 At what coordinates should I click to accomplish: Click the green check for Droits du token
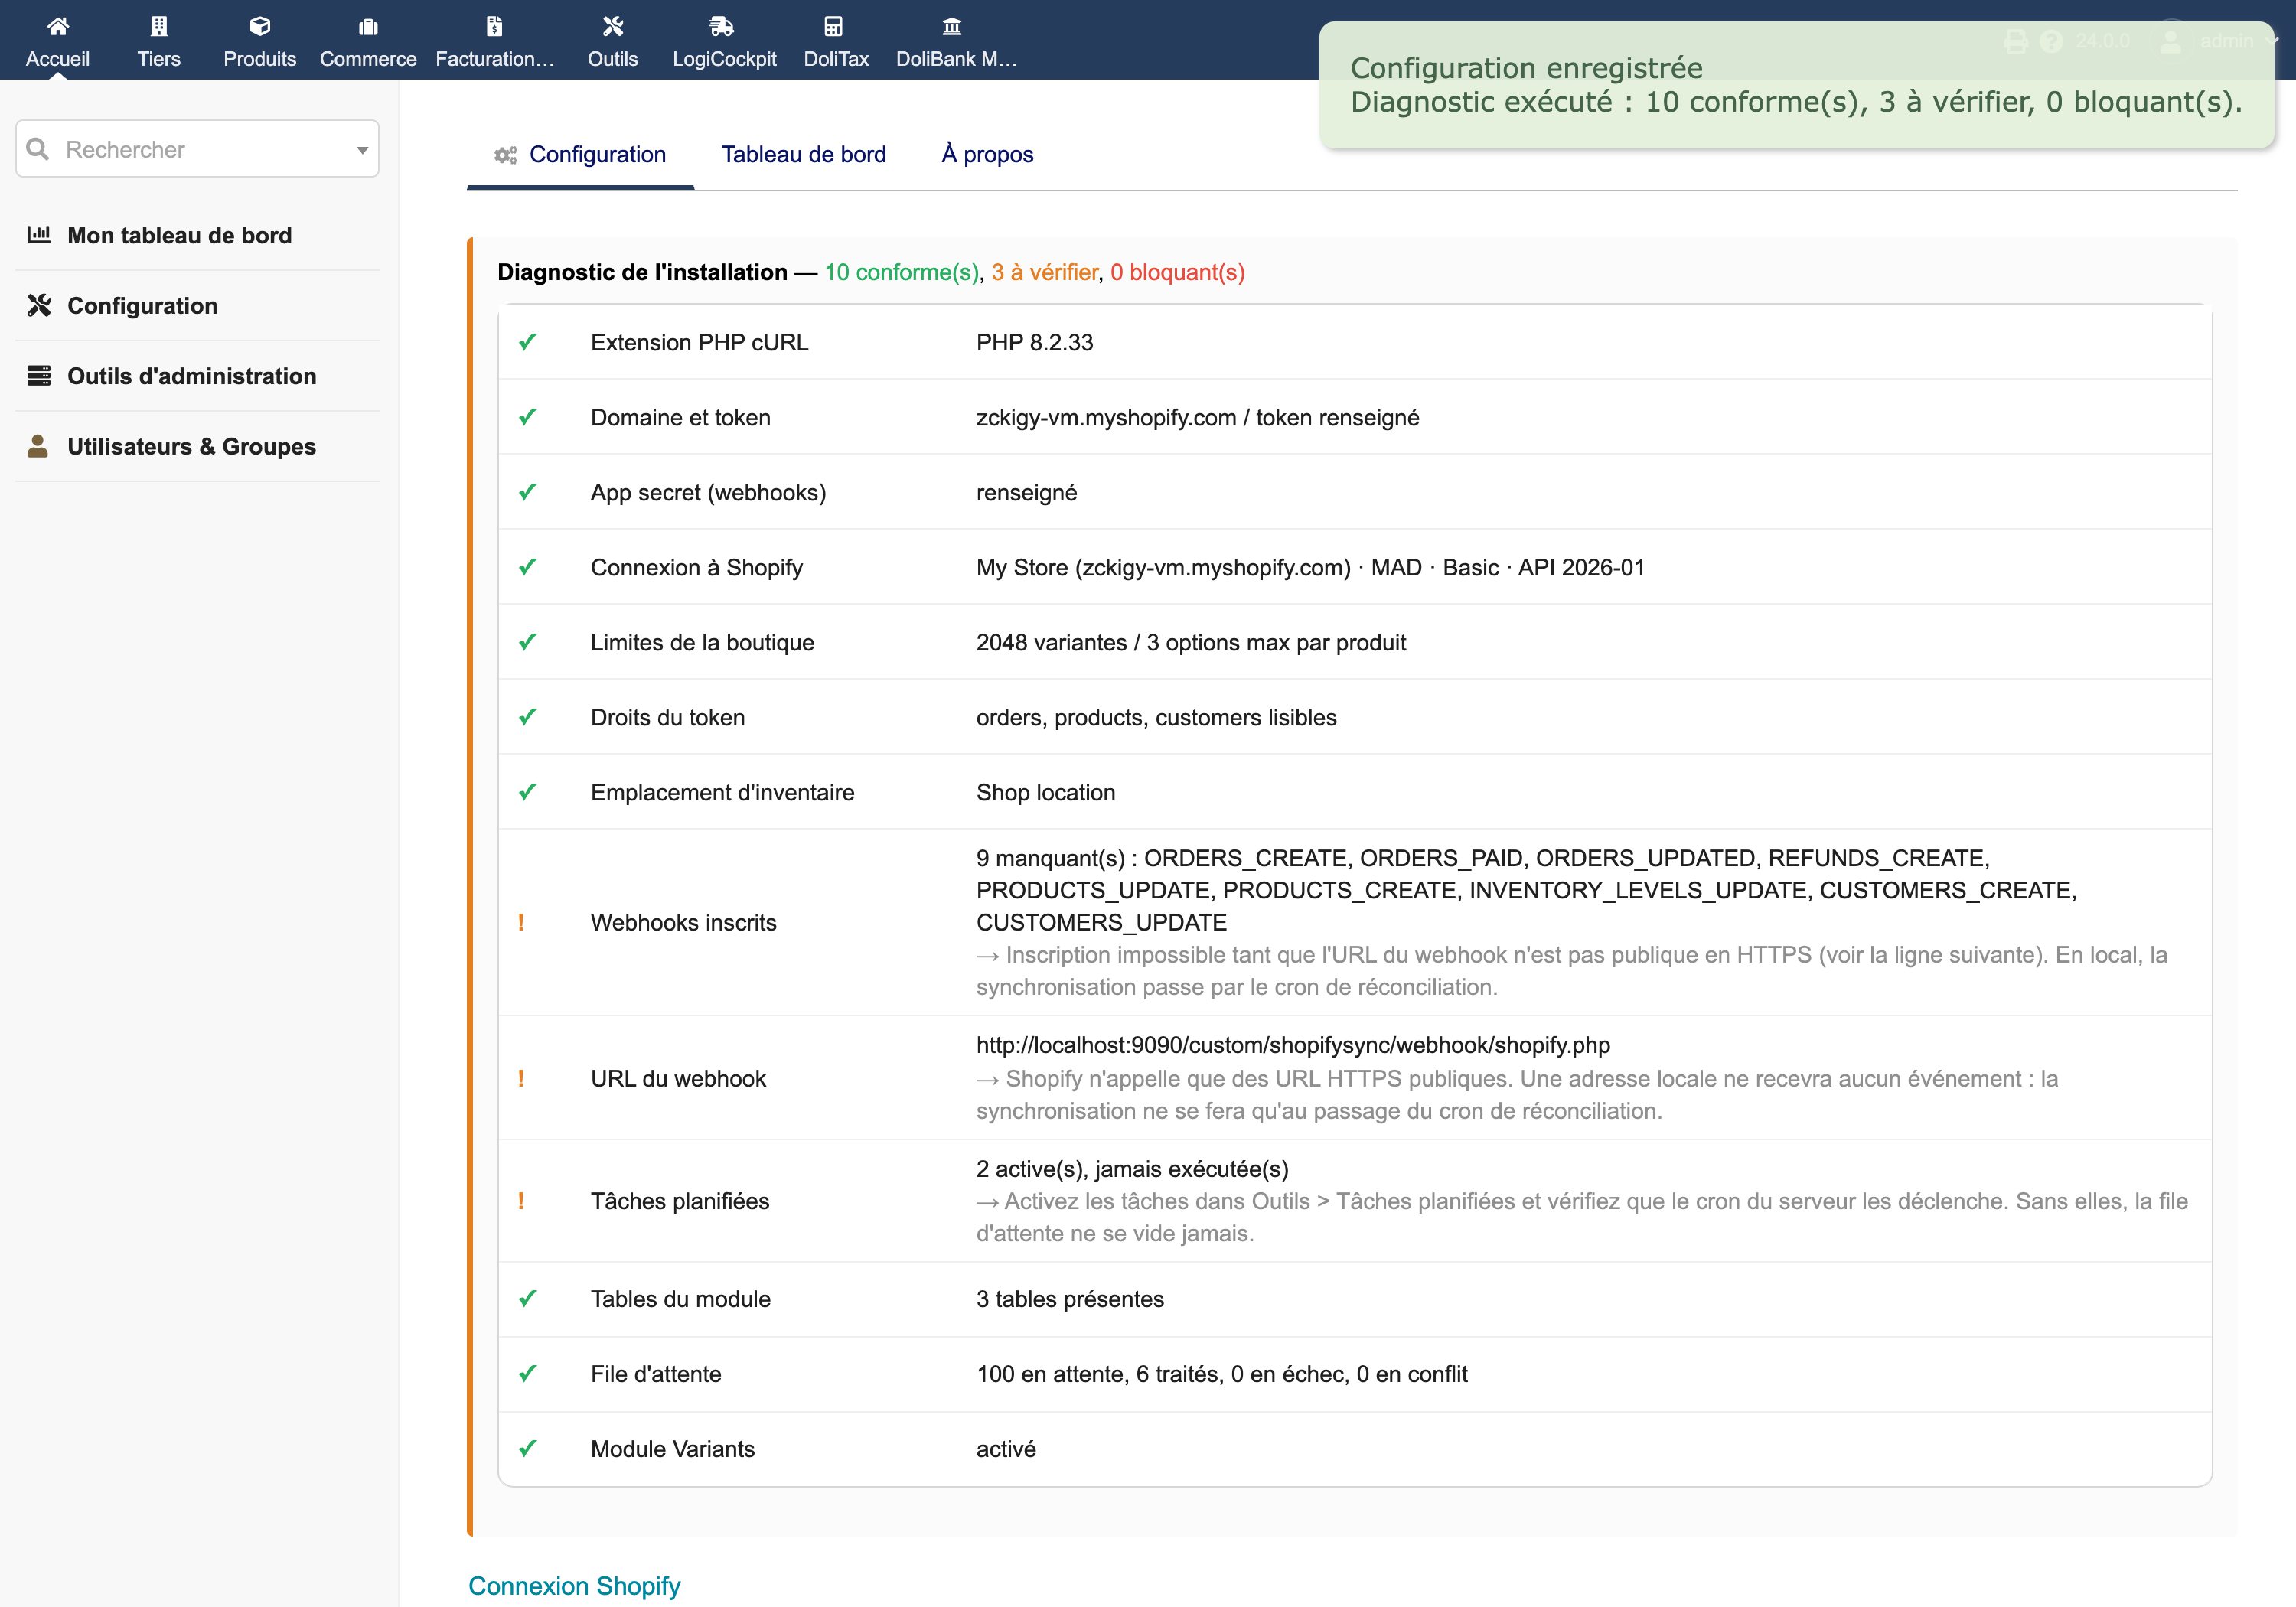click(x=528, y=717)
